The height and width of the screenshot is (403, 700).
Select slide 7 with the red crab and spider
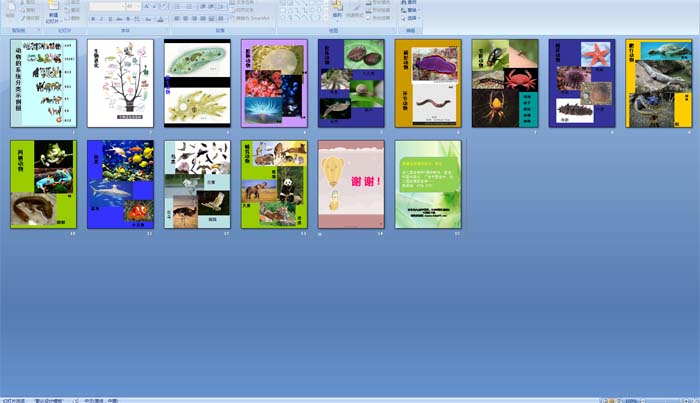(x=505, y=83)
